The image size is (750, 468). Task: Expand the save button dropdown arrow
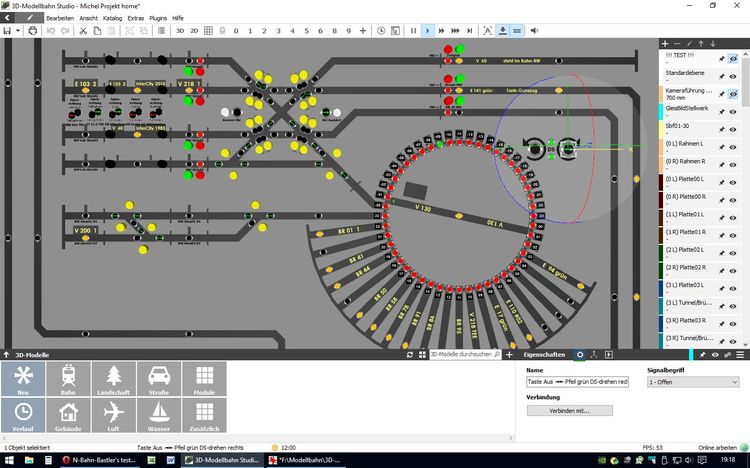tap(17, 31)
